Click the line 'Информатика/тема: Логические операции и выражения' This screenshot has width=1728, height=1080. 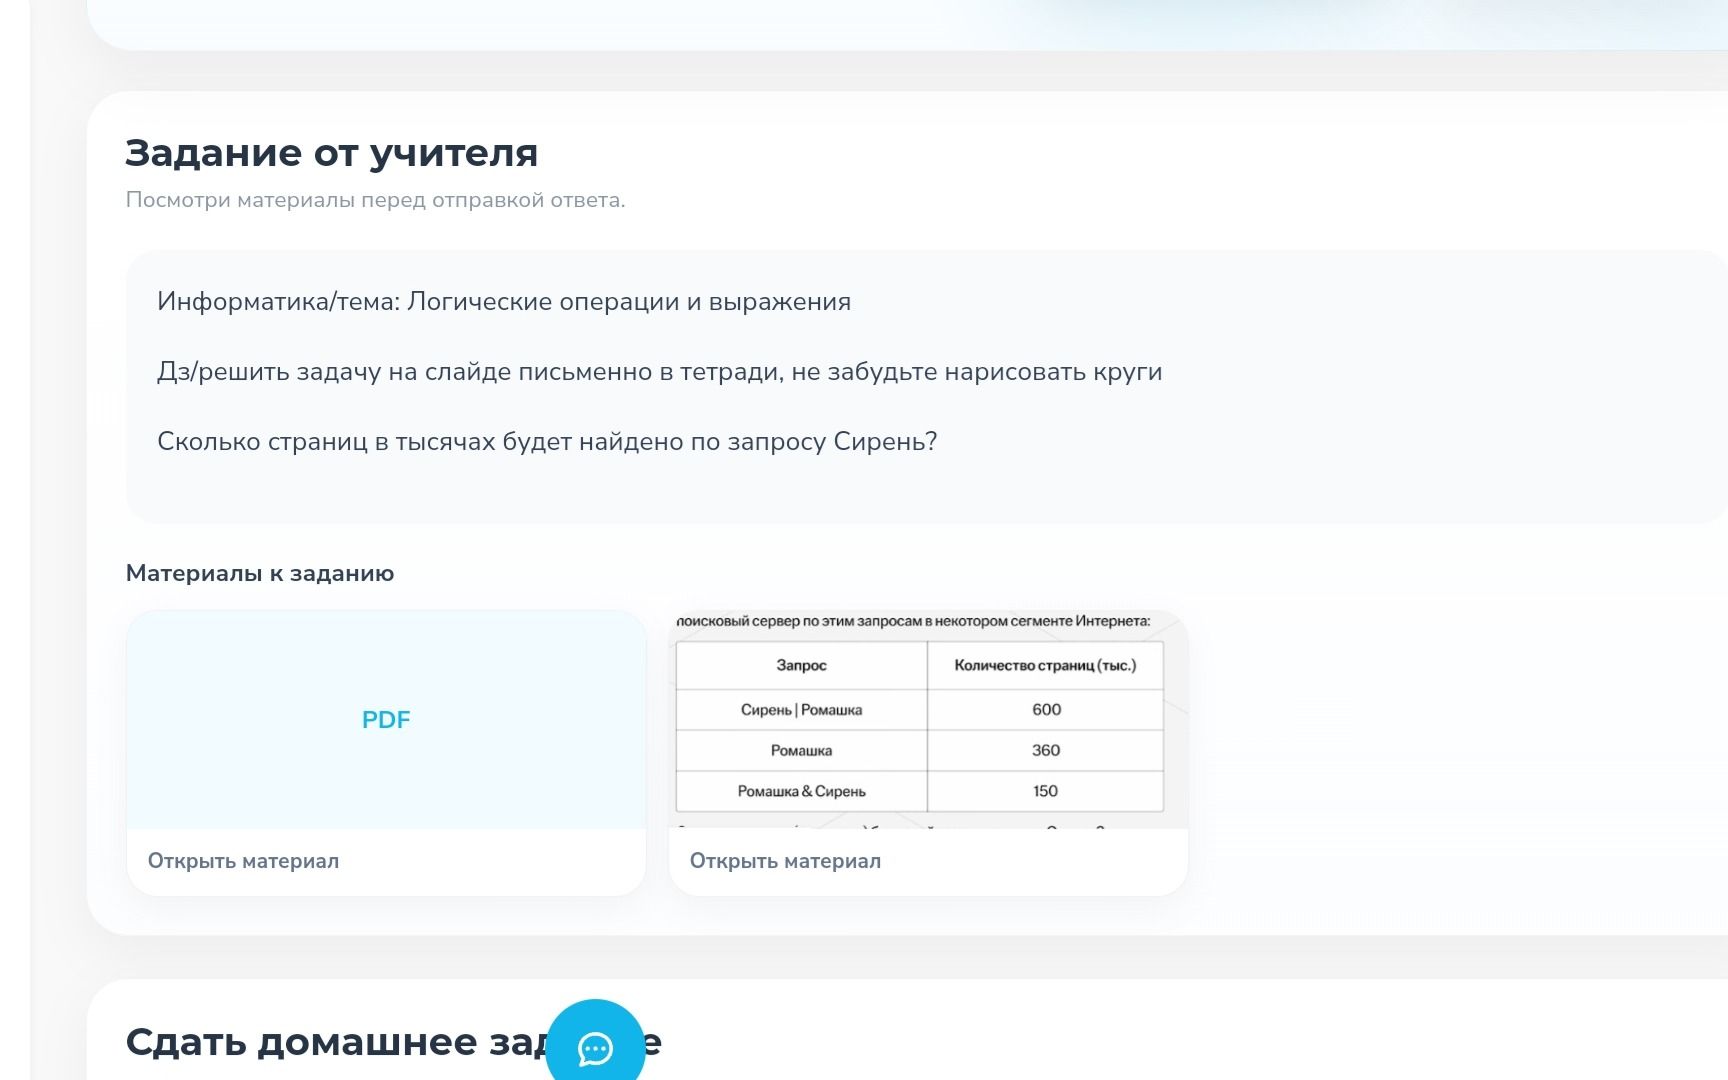(x=504, y=302)
